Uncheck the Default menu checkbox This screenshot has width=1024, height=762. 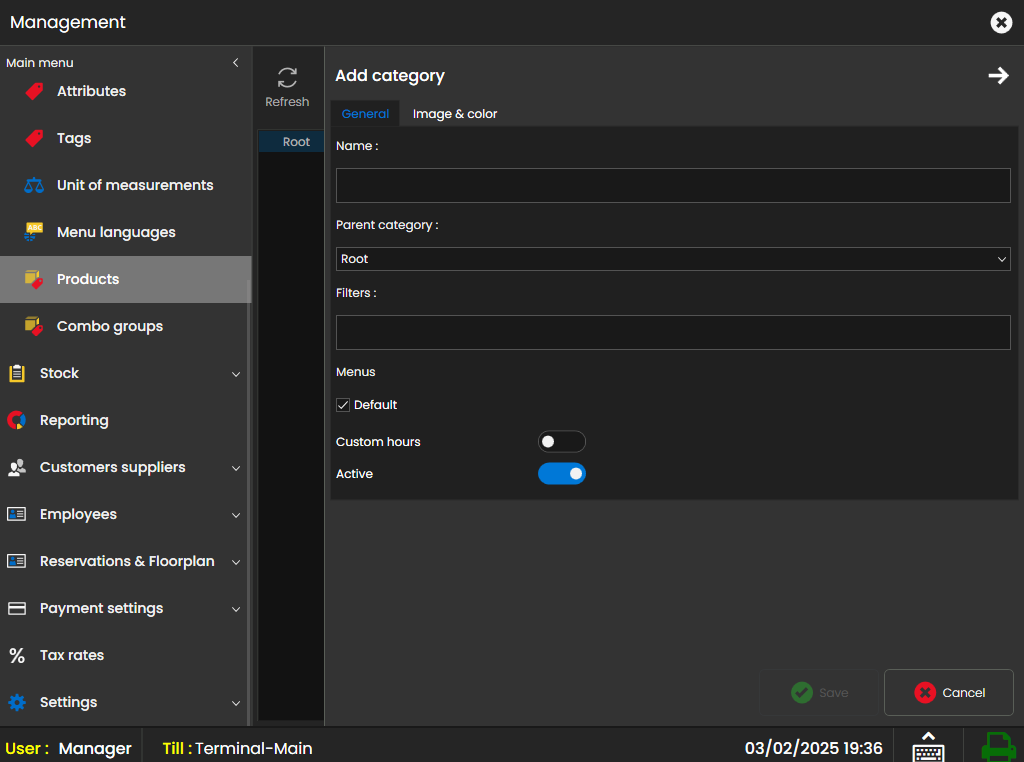tap(343, 405)
